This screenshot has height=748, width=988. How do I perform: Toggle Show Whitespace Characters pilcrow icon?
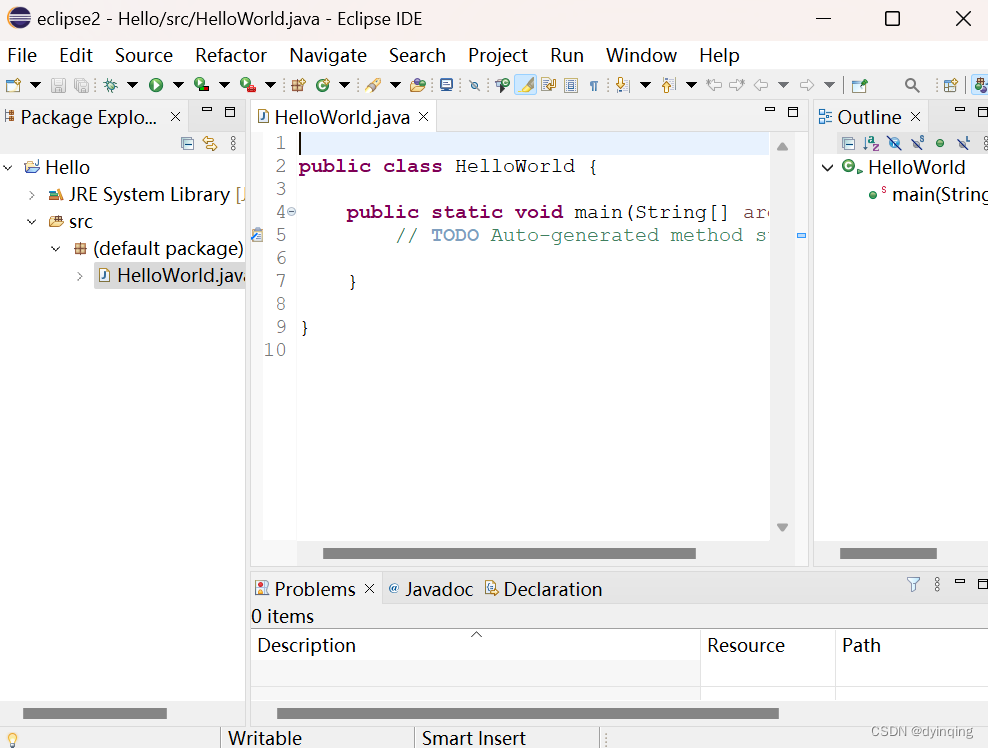(x=594, y=86)
